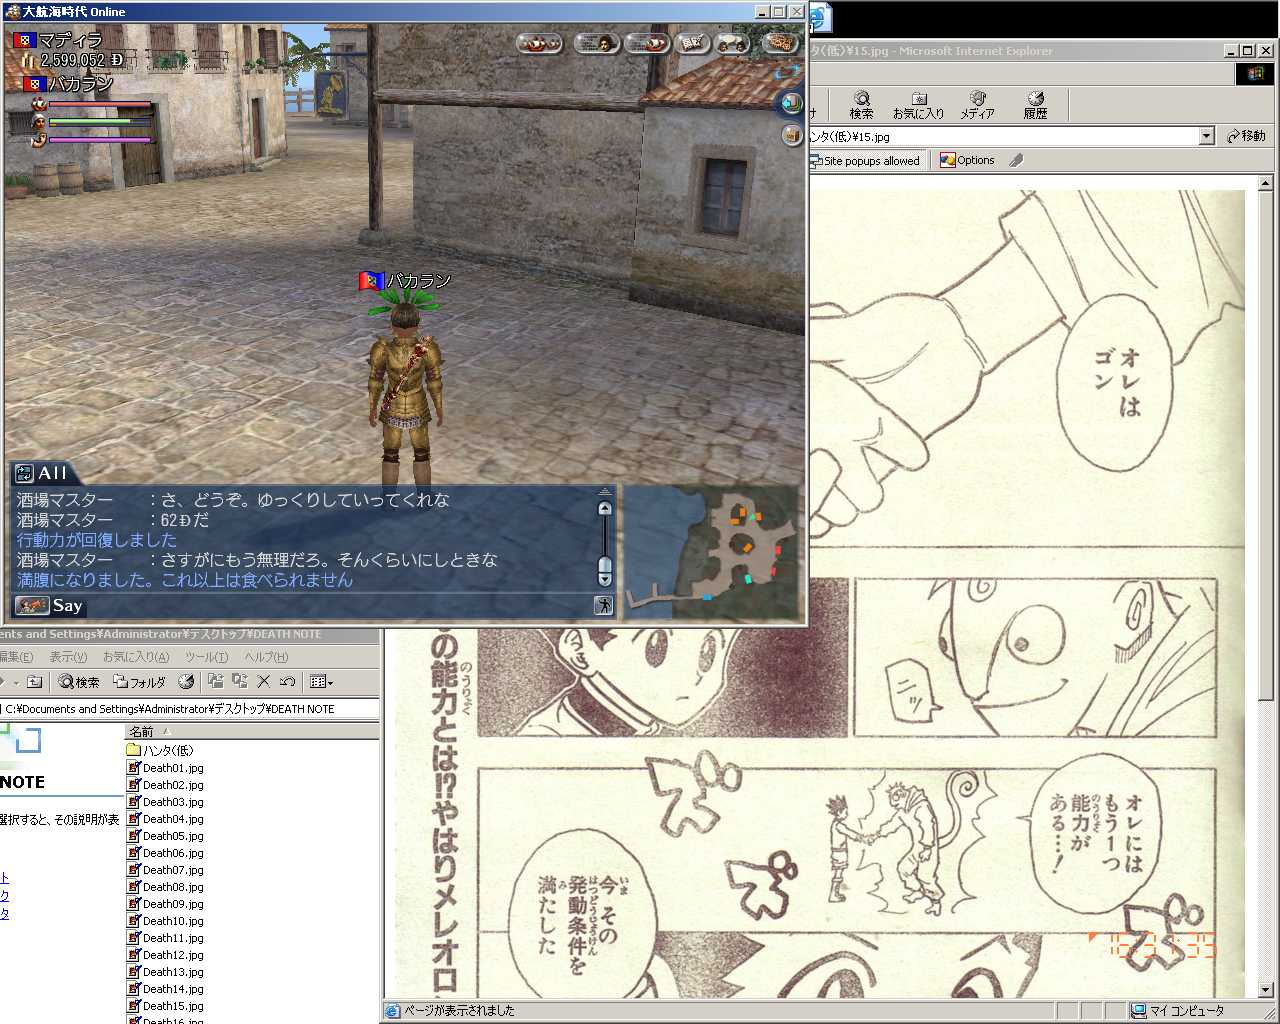Click the chat log scroll-down arrow
This screenshot has height=1024, width=1280.
(604, 578)
